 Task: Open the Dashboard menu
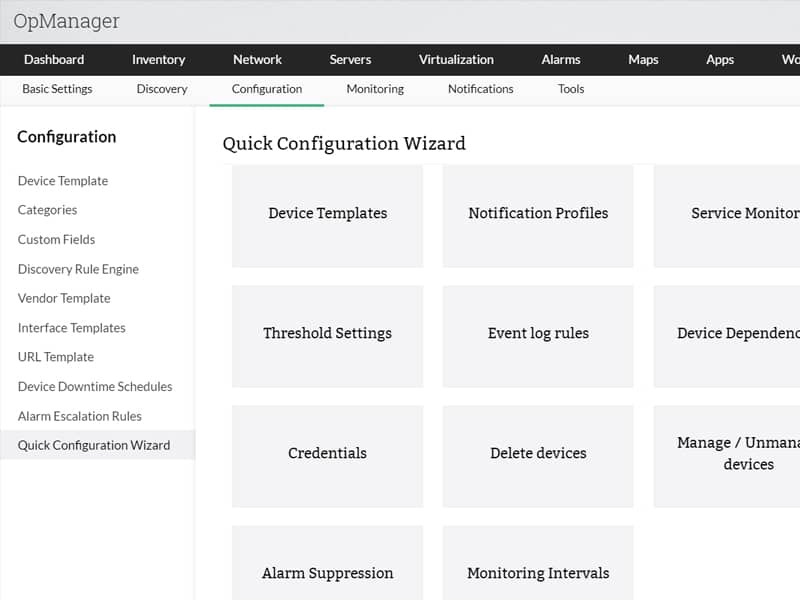click(x=54, y=60)
